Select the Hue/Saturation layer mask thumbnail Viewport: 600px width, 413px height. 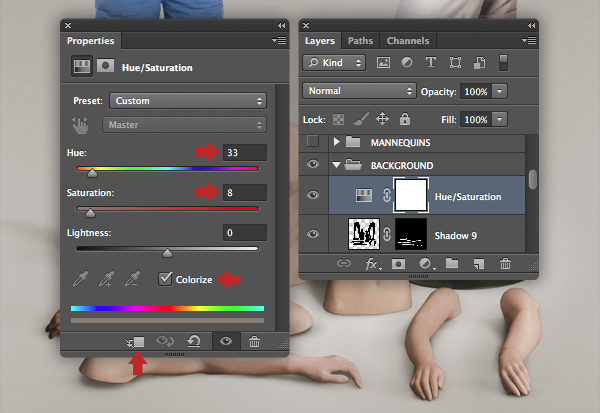click(411, 197)
